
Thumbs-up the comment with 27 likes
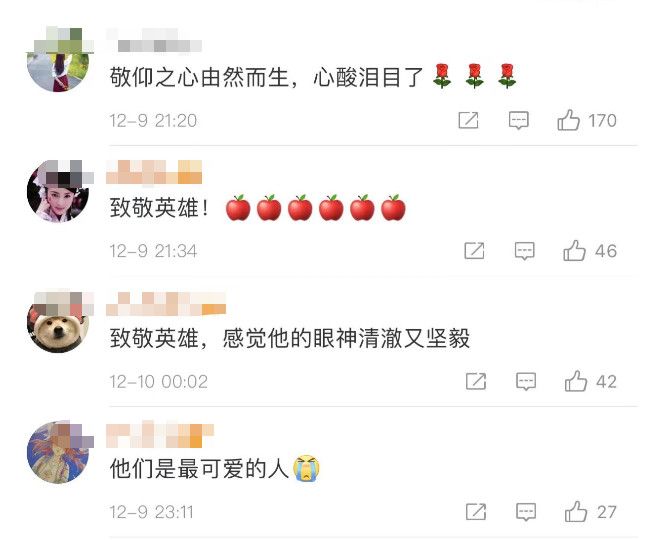click(x=576, y=512)
